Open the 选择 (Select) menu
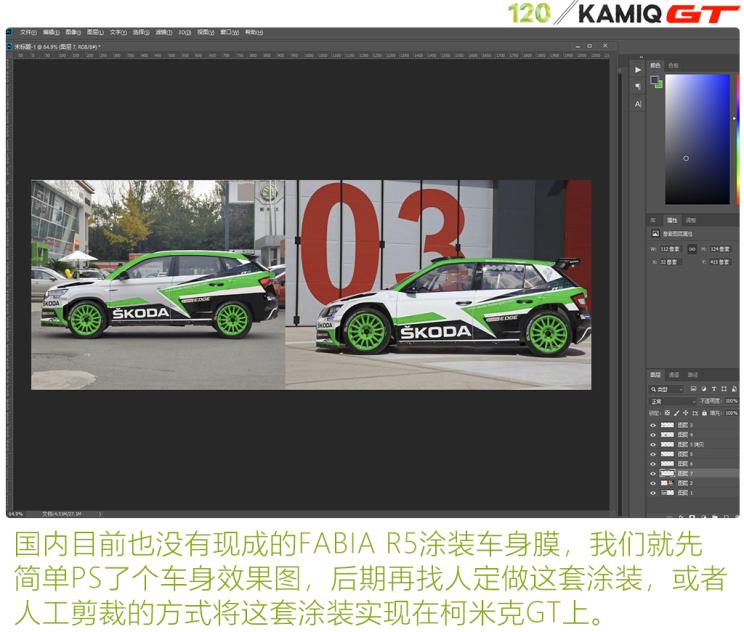The image size is (744, 632). 141,32
